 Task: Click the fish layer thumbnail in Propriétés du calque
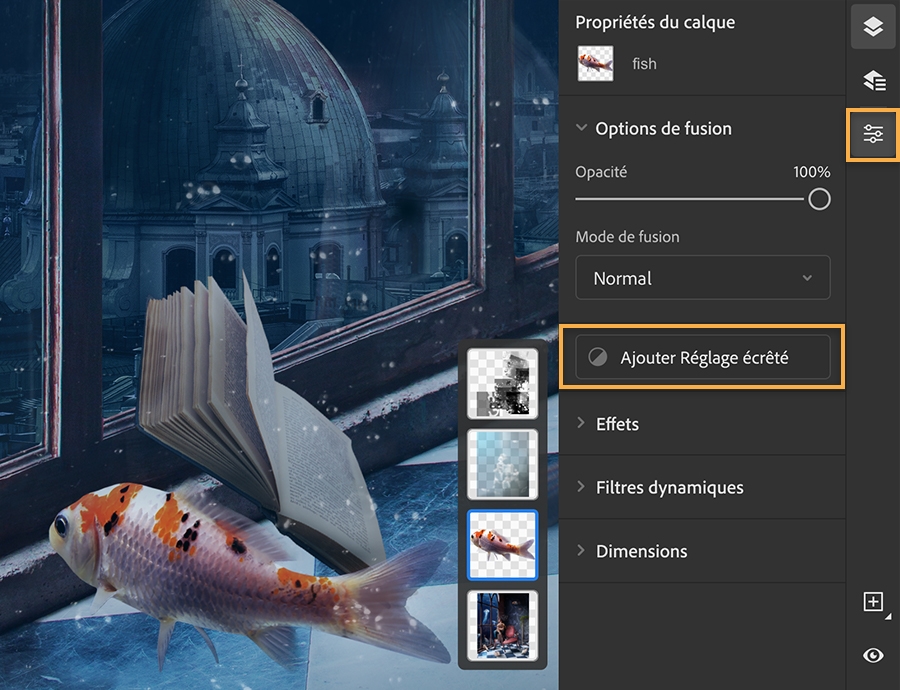coord(595,63)
